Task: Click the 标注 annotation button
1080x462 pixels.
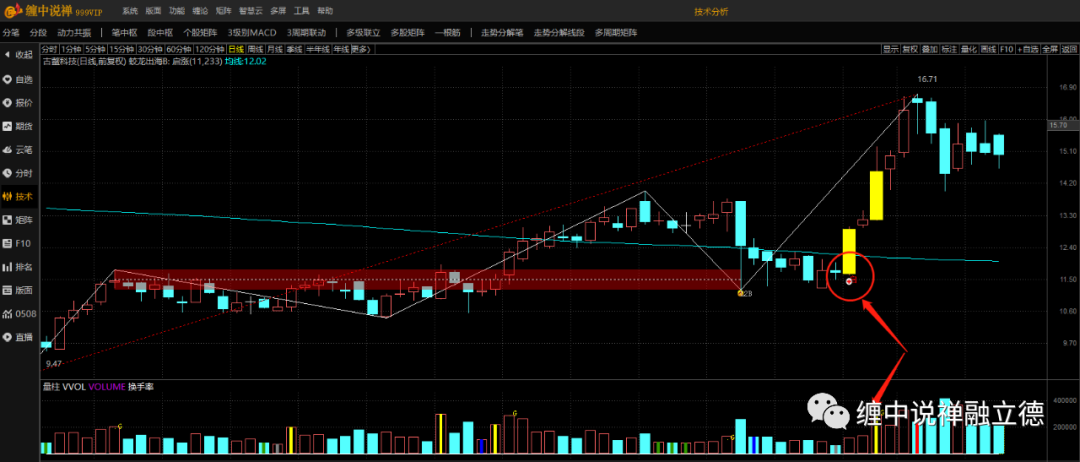Action: [x=949, y=49]
